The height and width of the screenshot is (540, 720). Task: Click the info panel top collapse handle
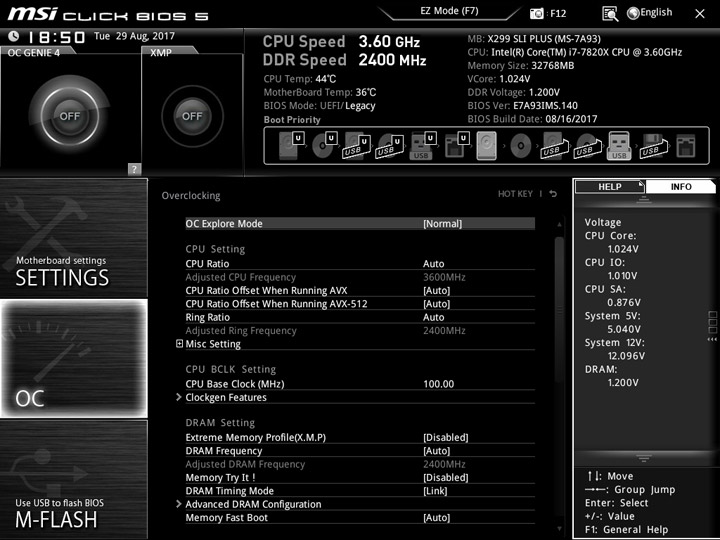click(x=644, y=199)
